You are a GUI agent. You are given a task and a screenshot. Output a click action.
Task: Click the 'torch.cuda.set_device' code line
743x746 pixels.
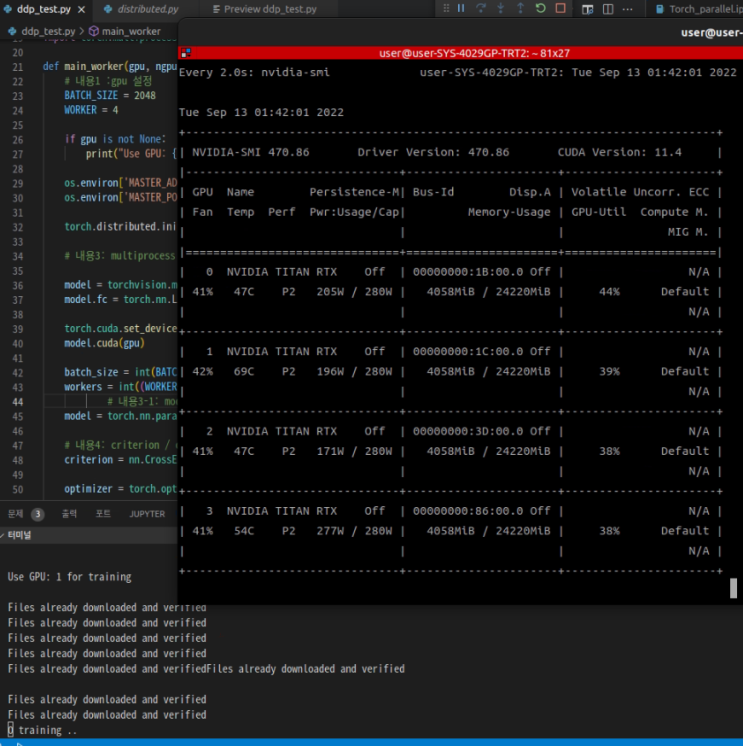[120, 328]
